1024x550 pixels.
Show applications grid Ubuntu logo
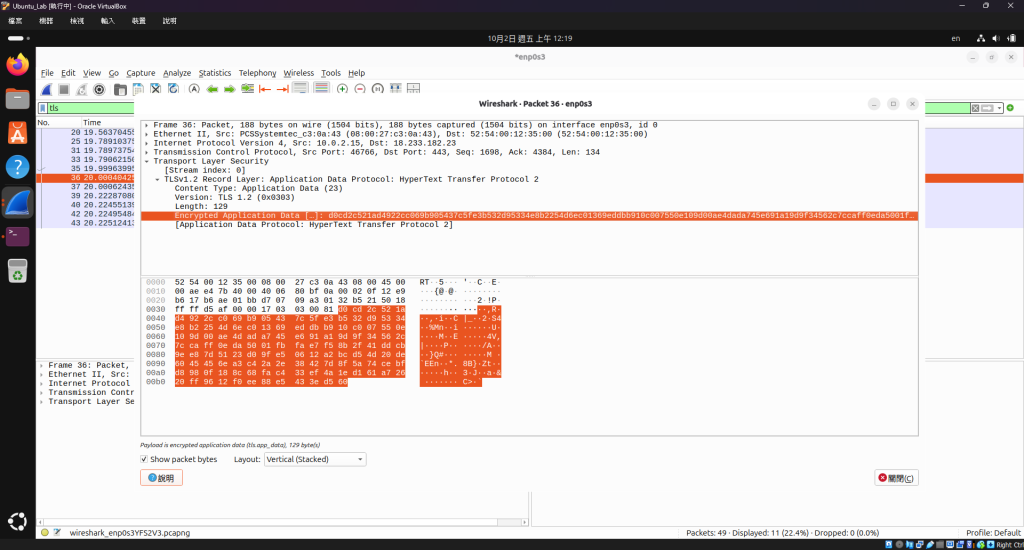18,521
